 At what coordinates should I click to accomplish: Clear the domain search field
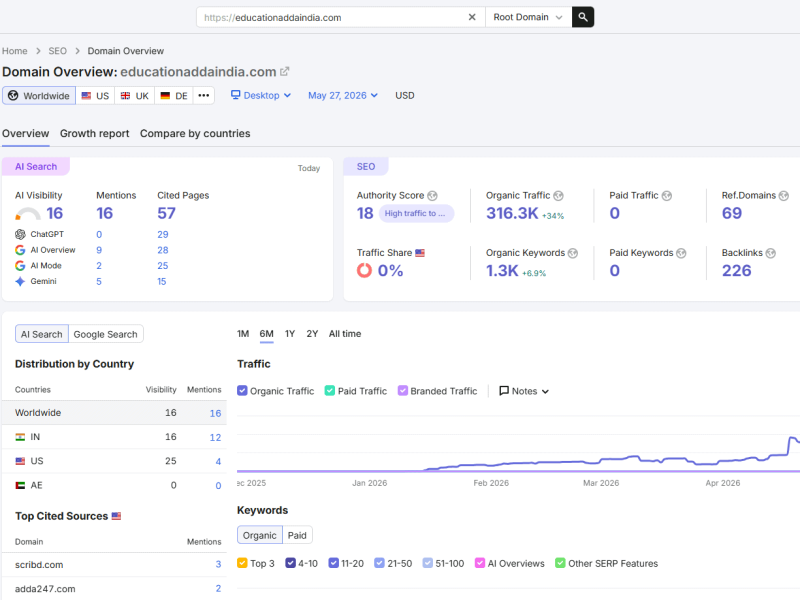coord(472,17)
